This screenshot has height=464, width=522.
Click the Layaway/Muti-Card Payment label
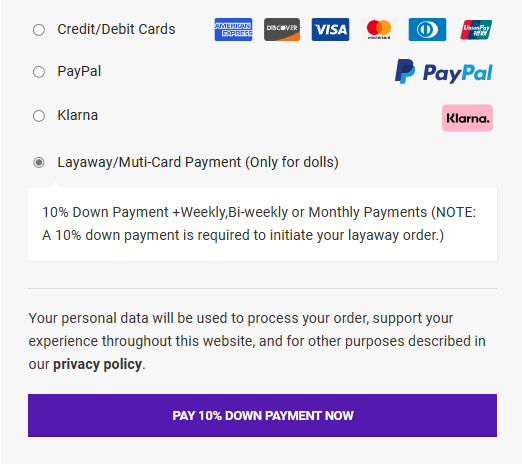coord(198,162)
